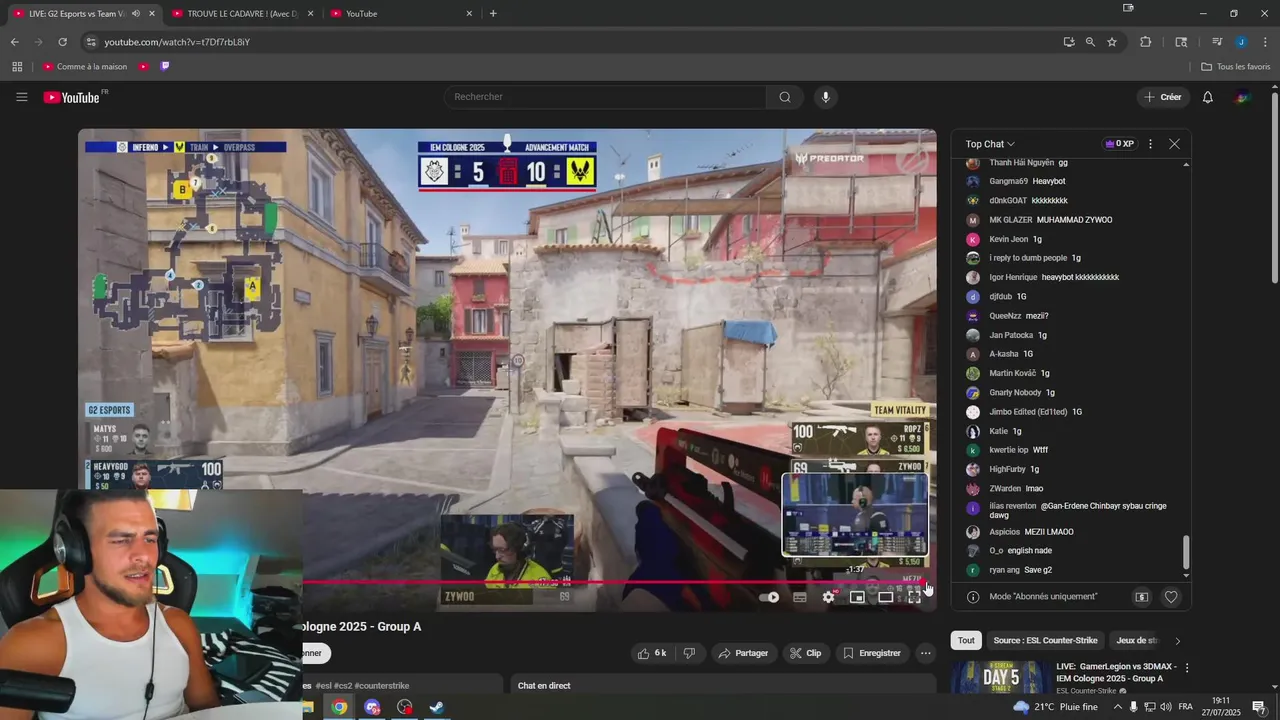Save video with Enregistrer button

click(x=872, y=653)
